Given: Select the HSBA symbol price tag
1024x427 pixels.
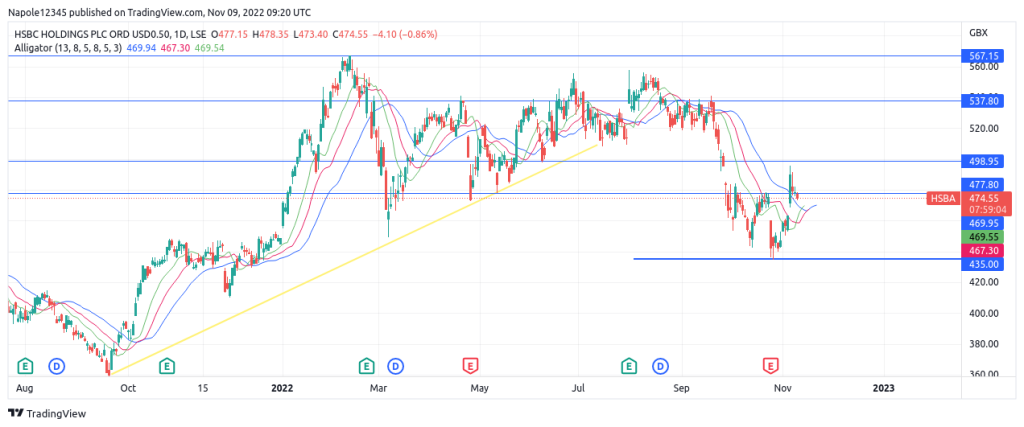Looking at the screenshot, I should coord(941,198).
